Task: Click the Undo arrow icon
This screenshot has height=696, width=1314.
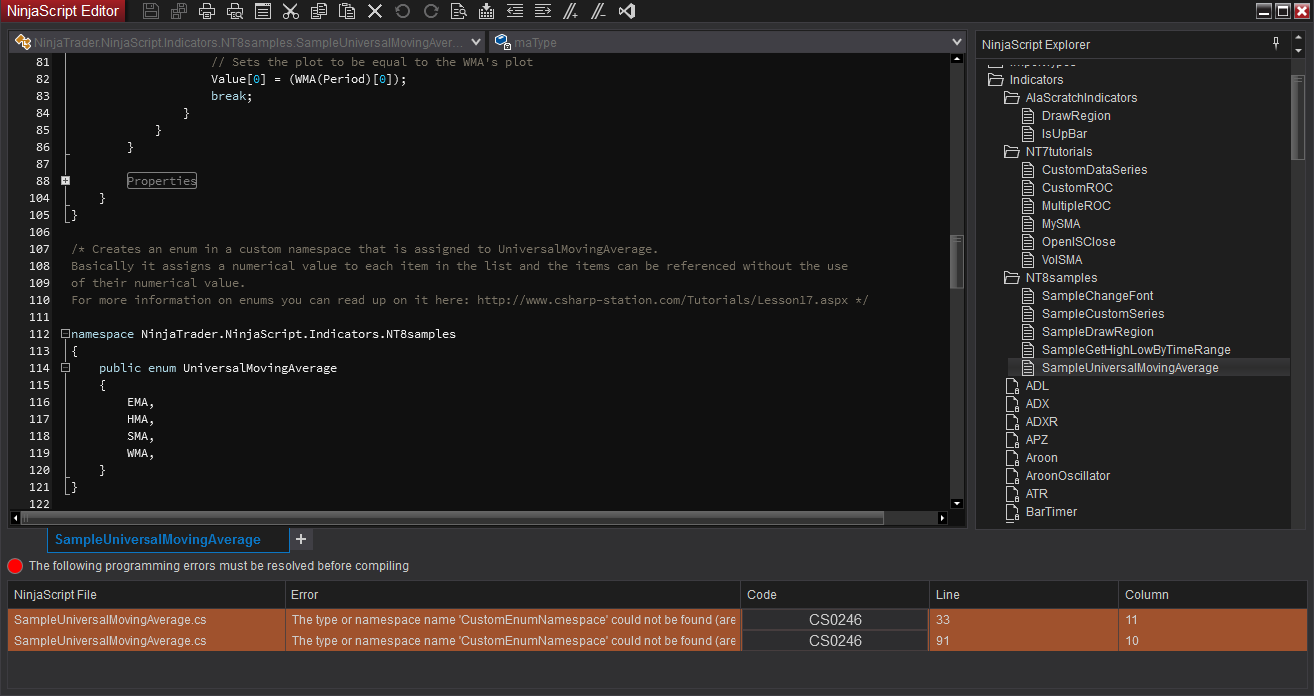Action: tap(403, 11)
